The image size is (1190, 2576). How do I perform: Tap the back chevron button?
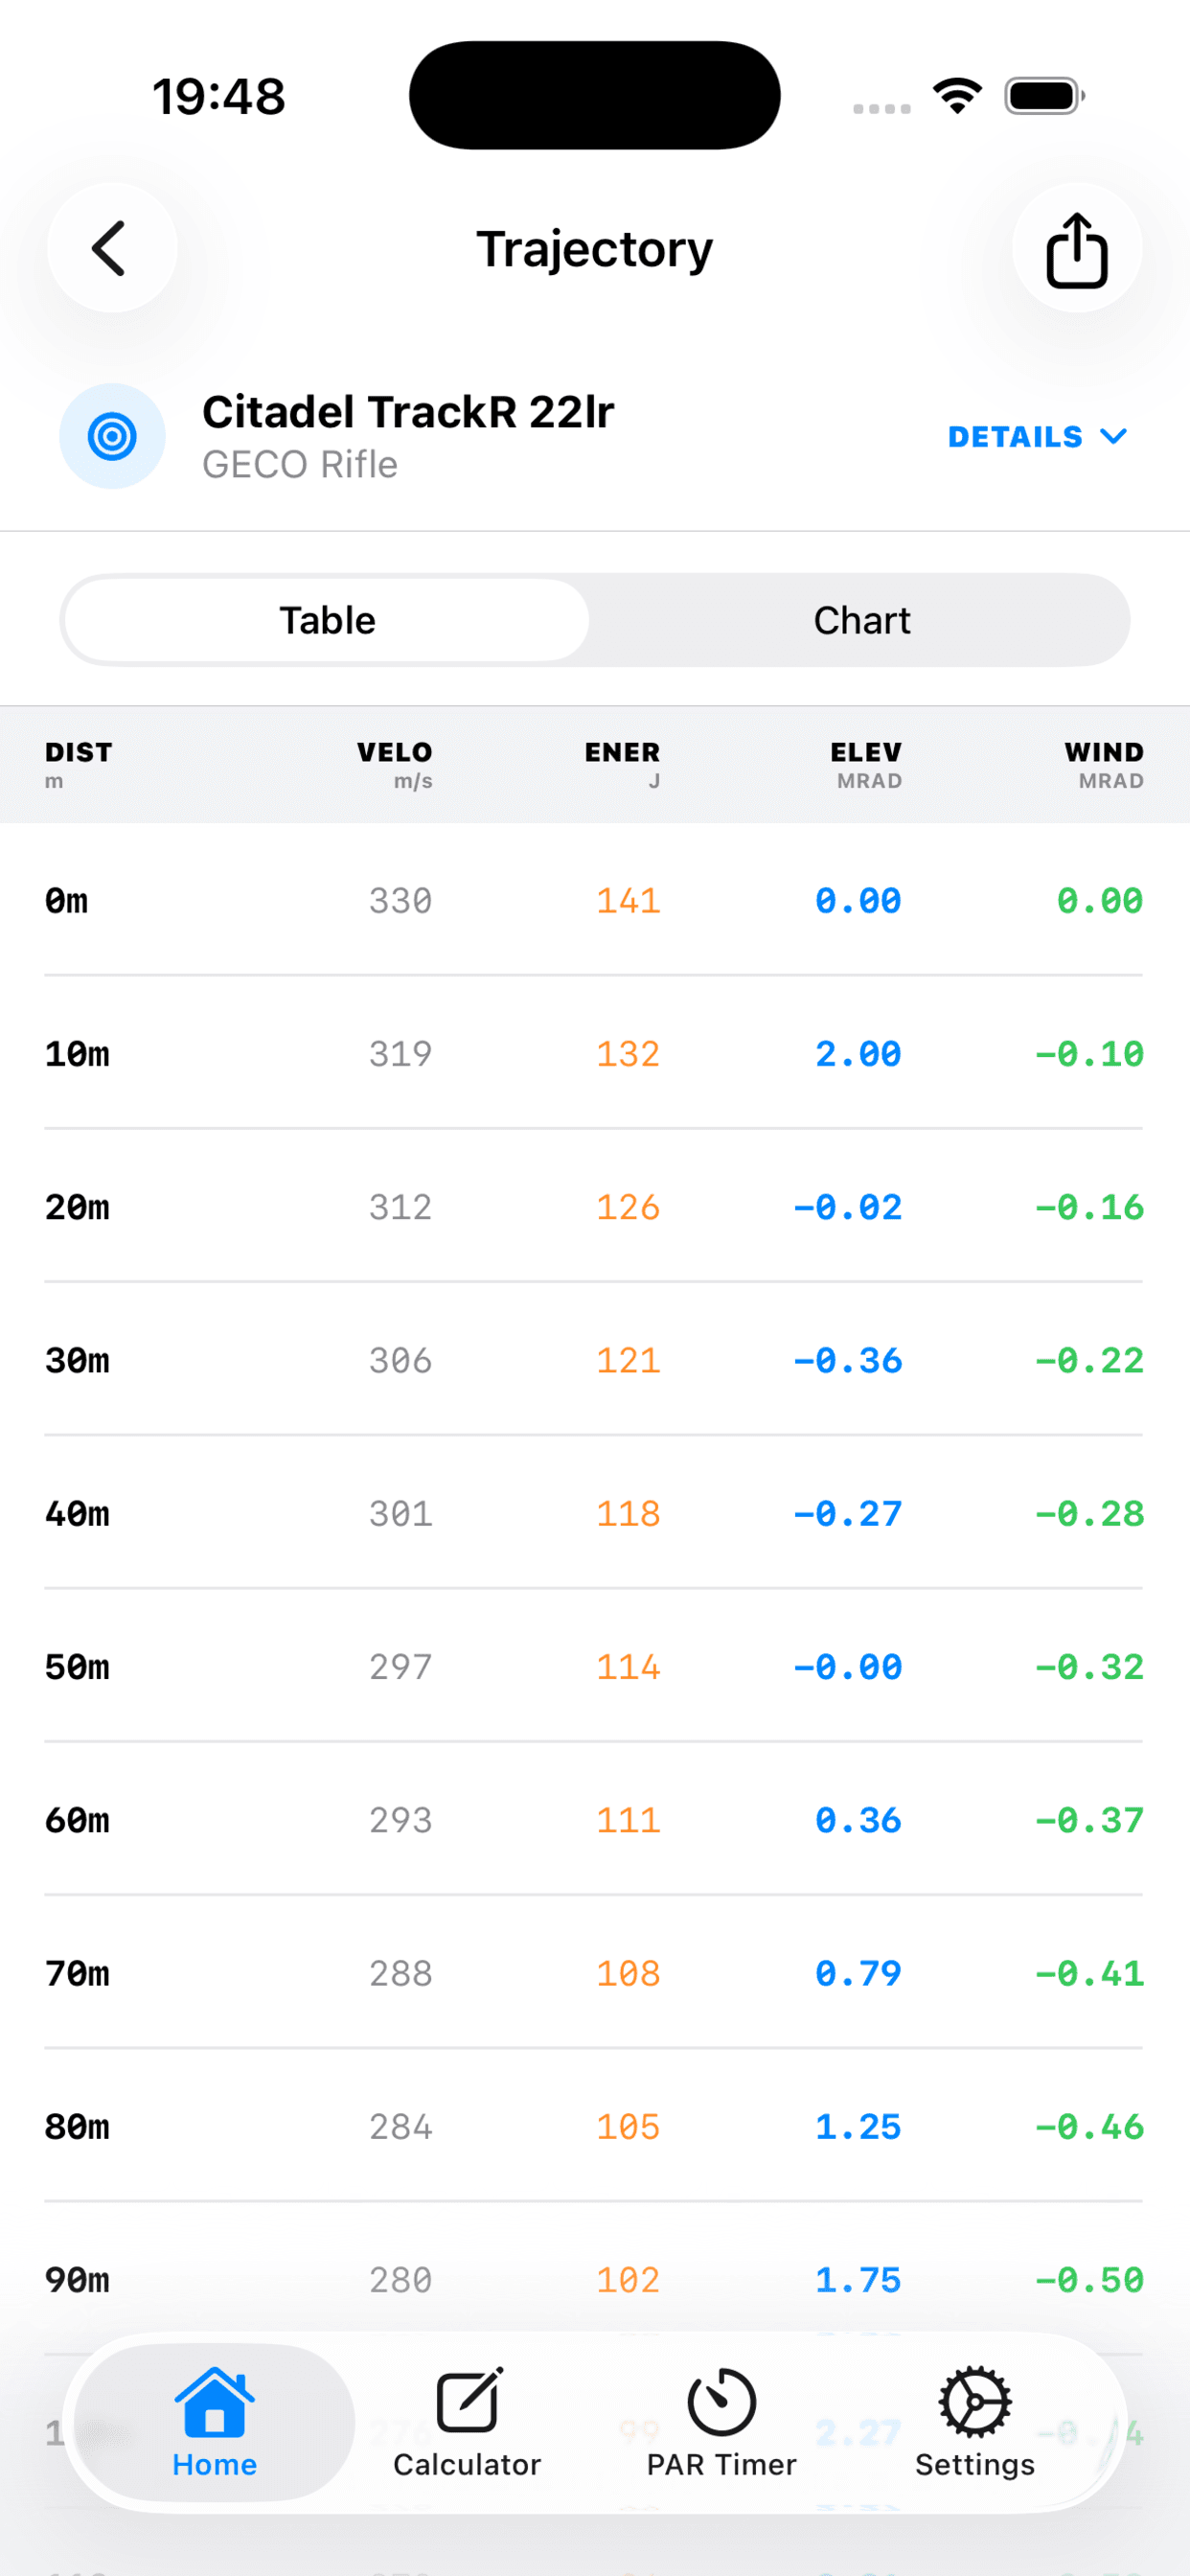[x=111, y=248]
